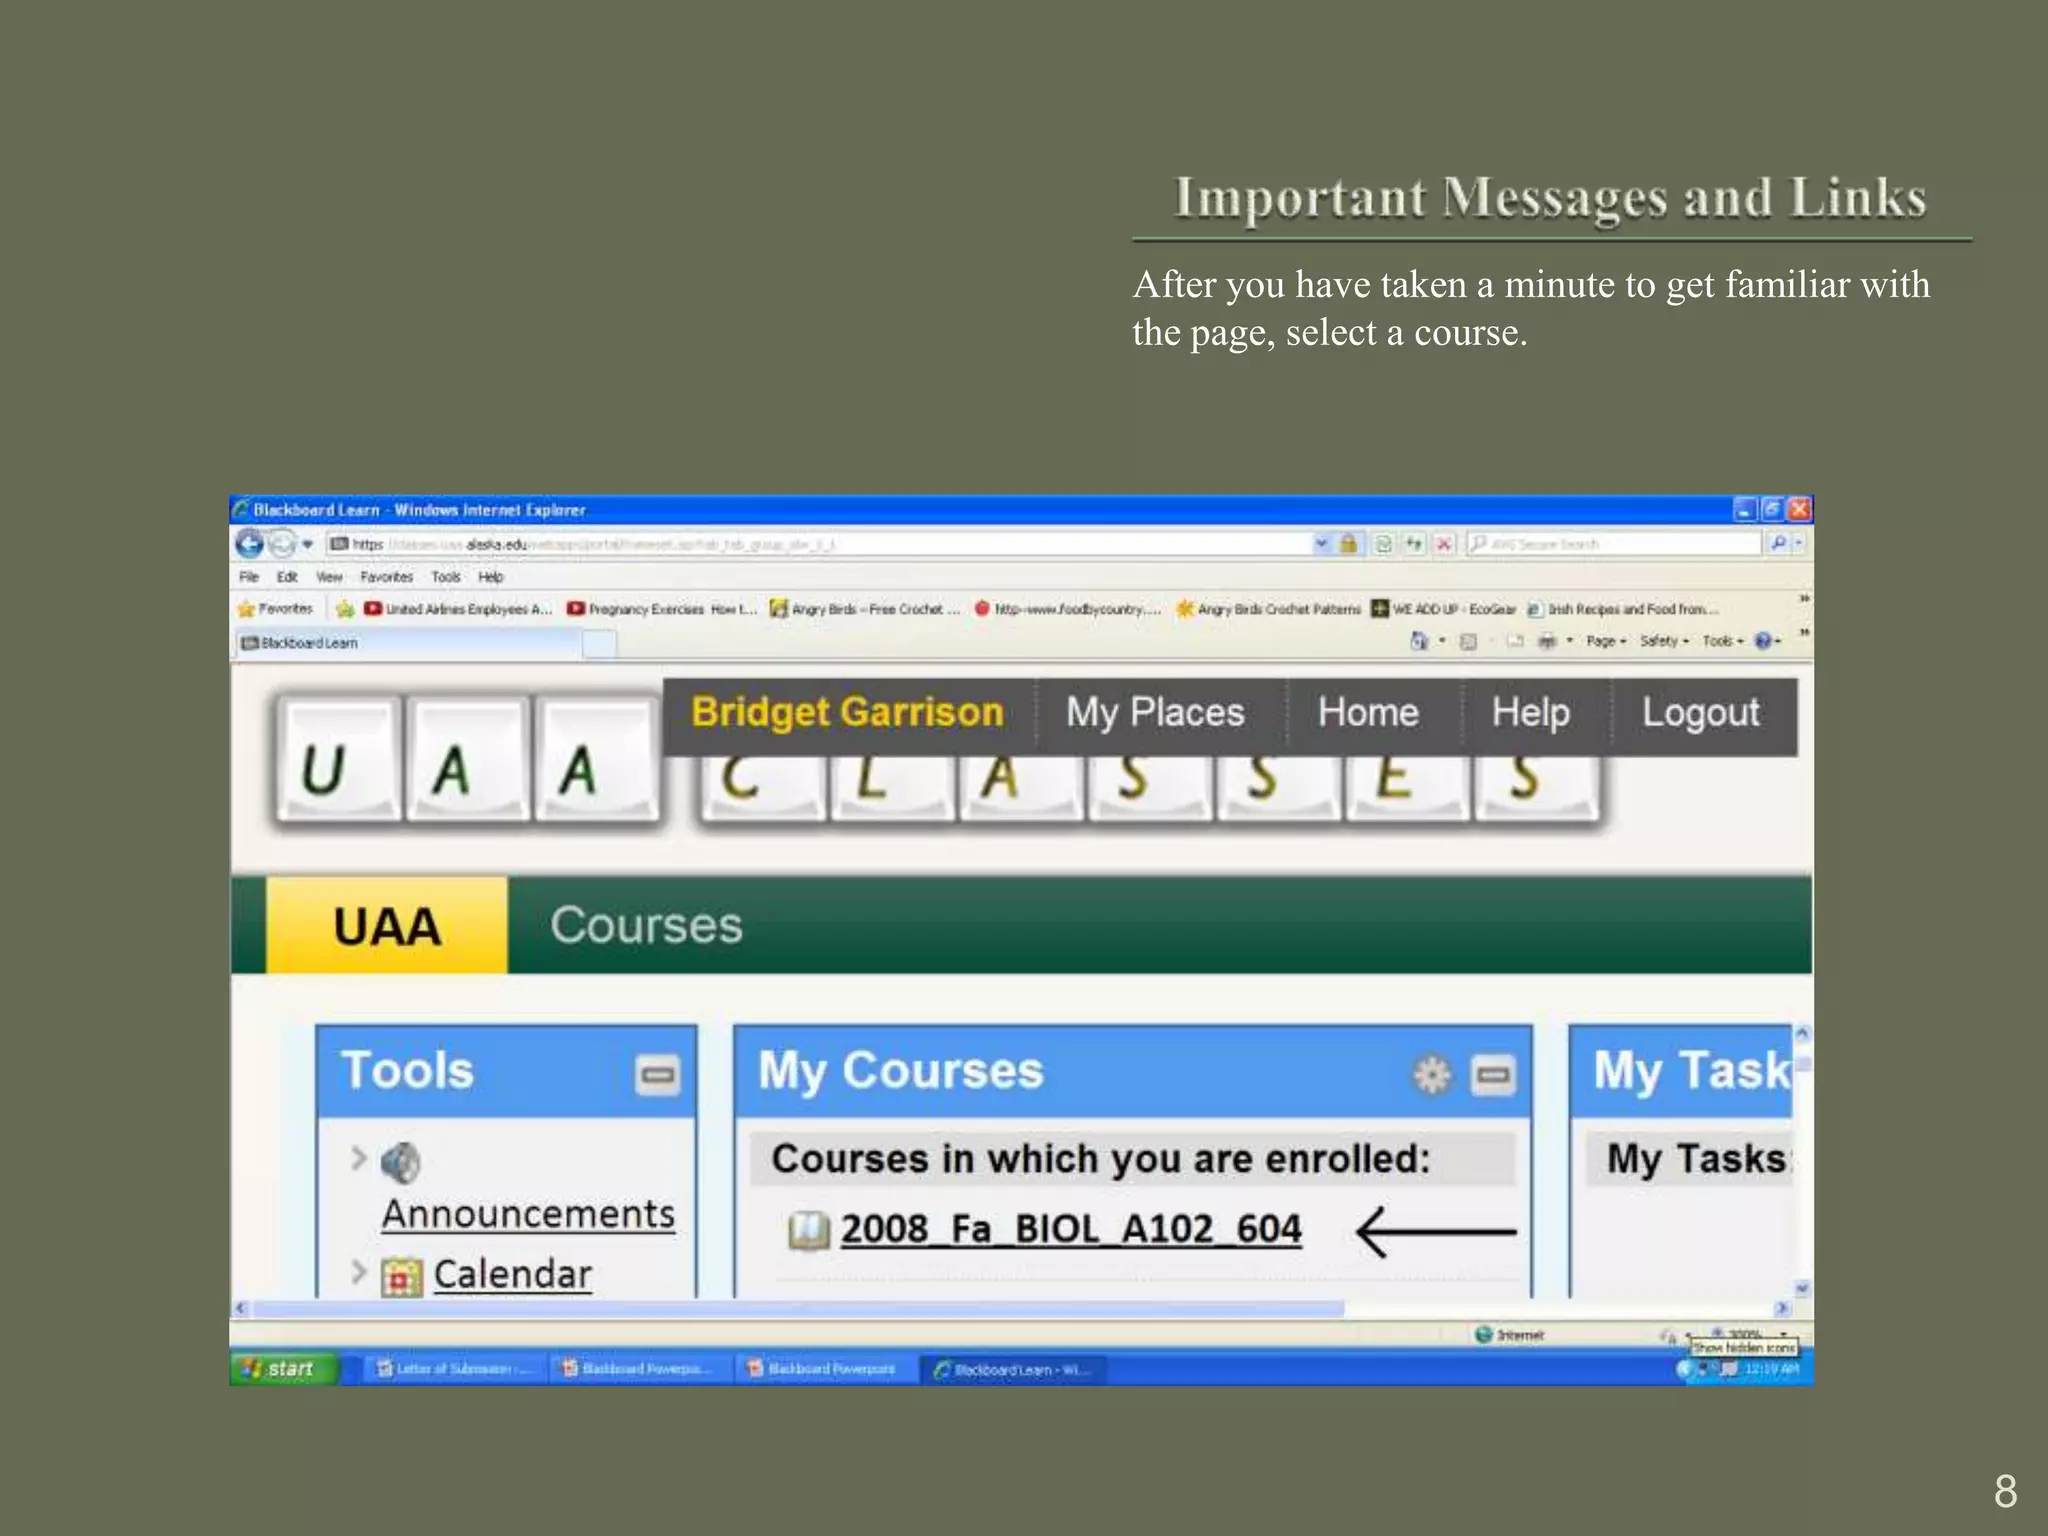The image size is (2048, 1536).
Task: Click the AVG Secure Search box
Action: click(x=1613, y=544)
